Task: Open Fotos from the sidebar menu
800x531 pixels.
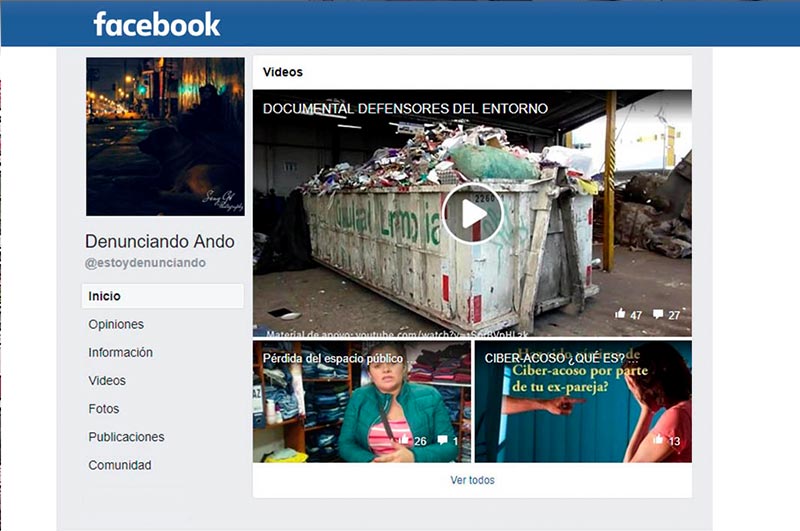Action: click(103, 408)
